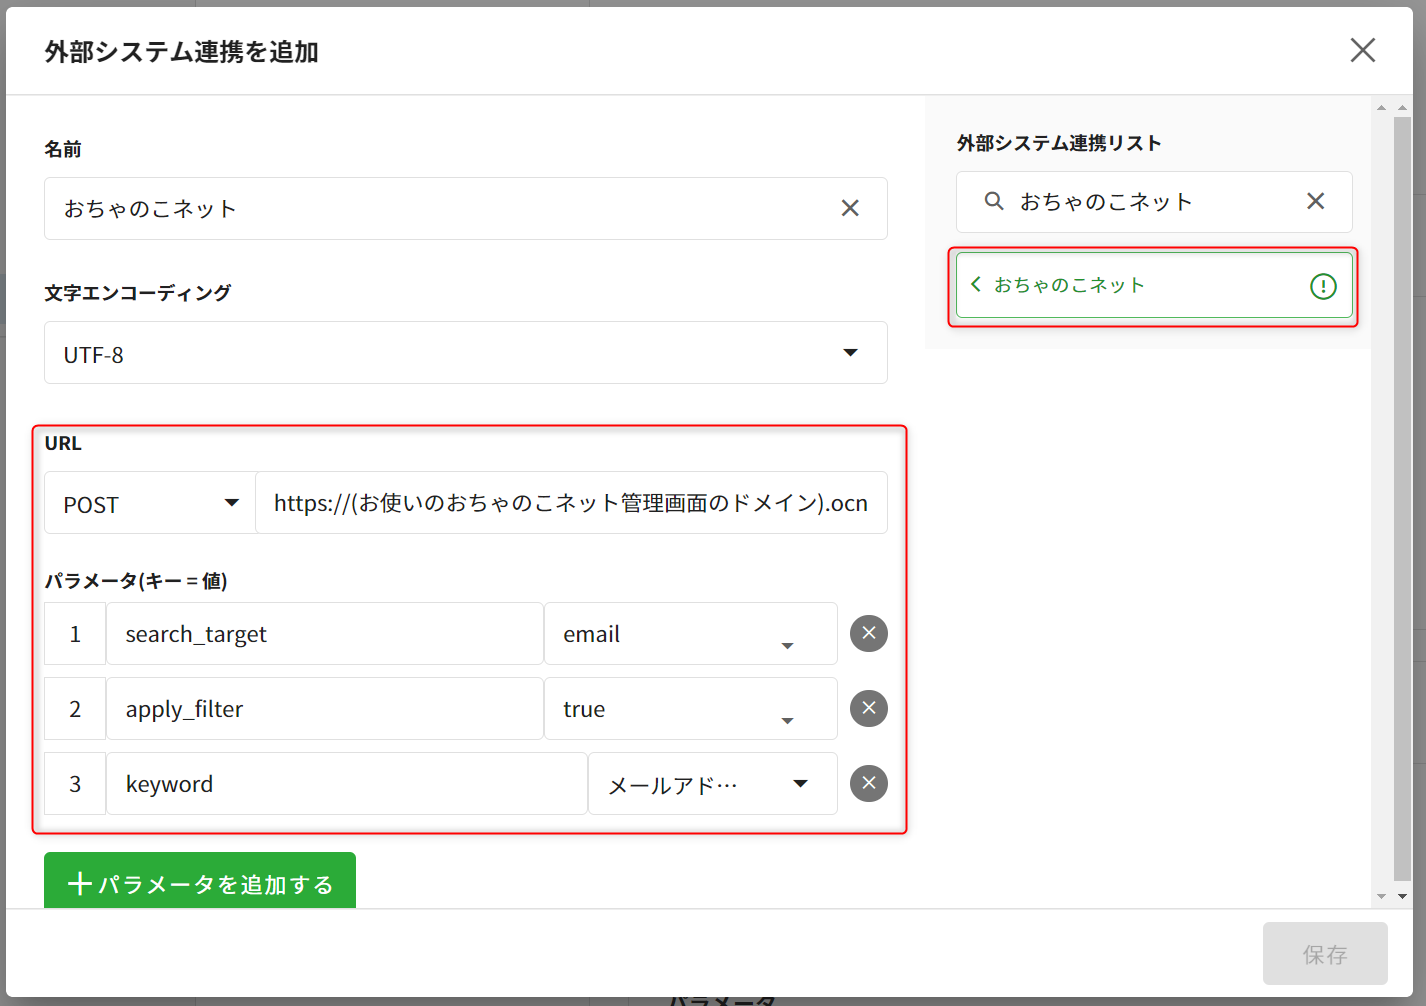Expand the メールアド… value dropdown
The image size is (1426, 1006).
(x=800, y=784)
